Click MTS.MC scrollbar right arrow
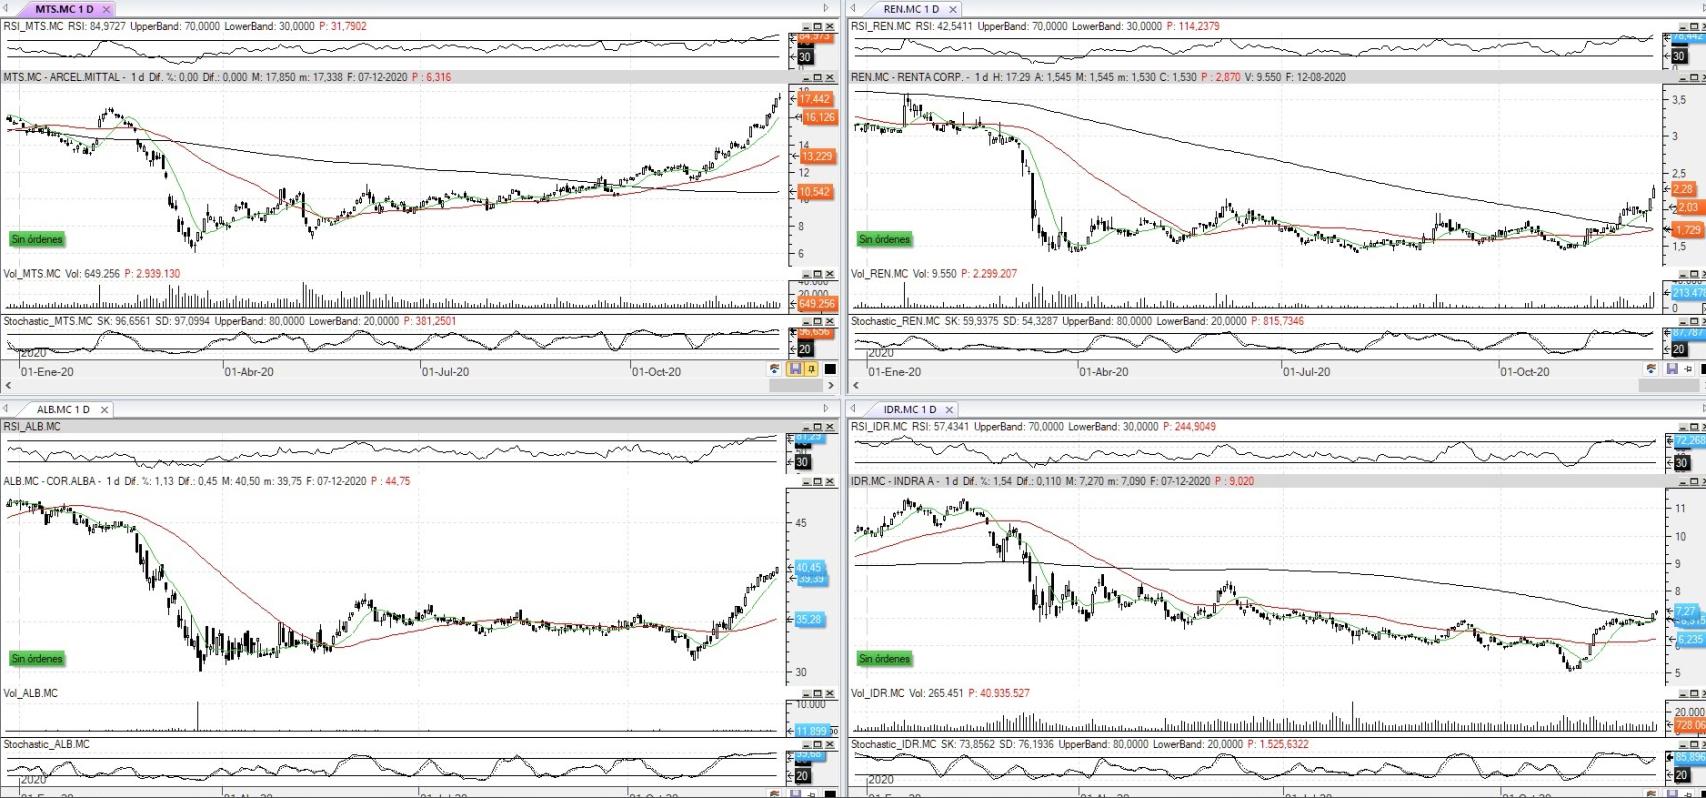 coord(831,385)
